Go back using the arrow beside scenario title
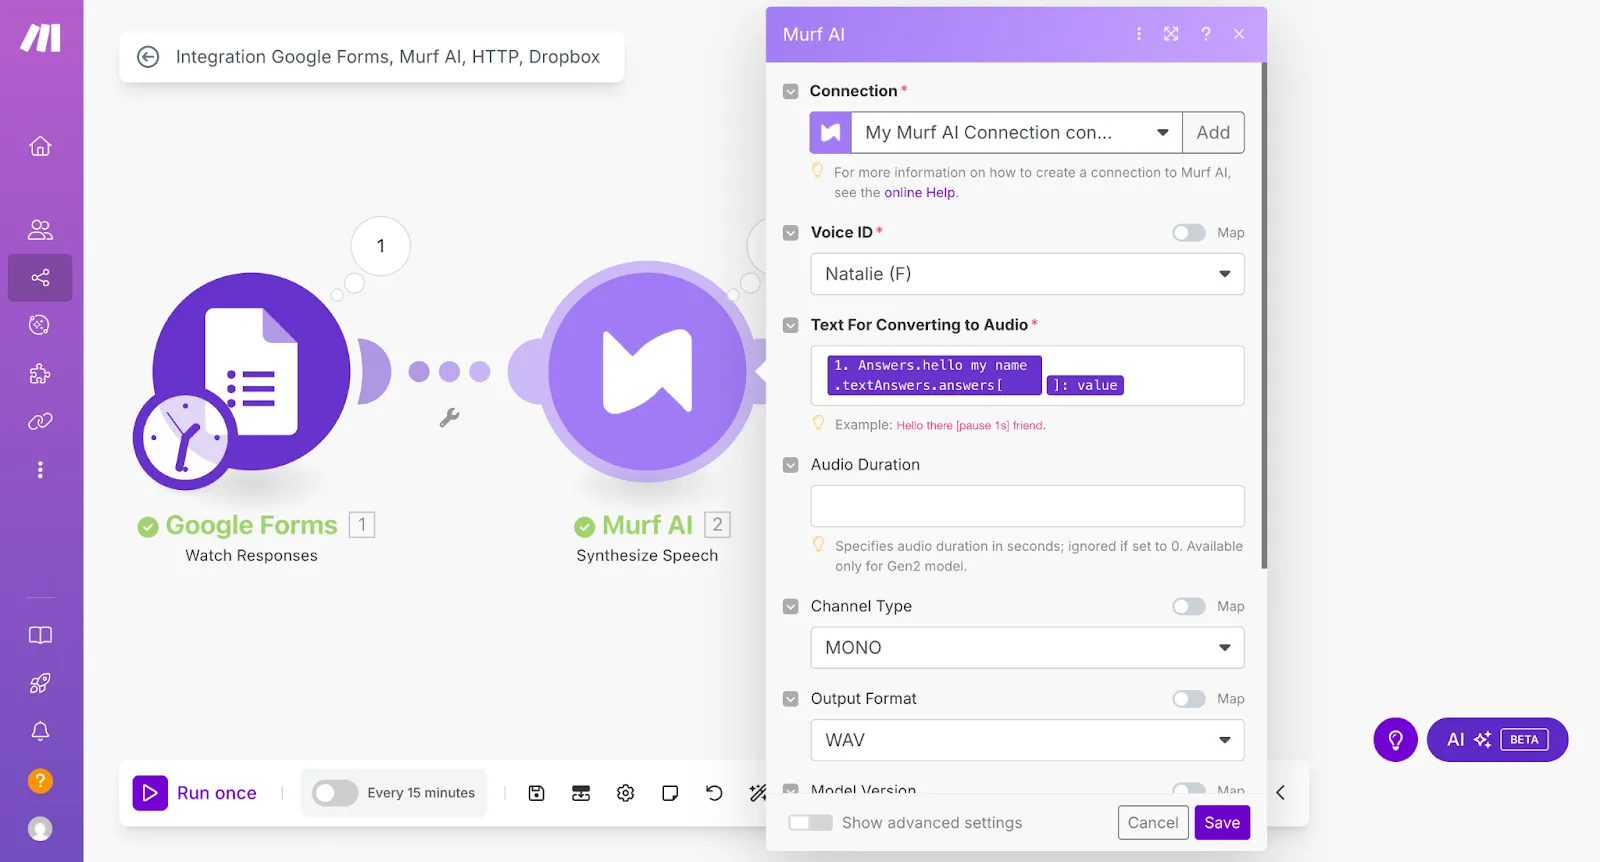 [x=148, y=57]
